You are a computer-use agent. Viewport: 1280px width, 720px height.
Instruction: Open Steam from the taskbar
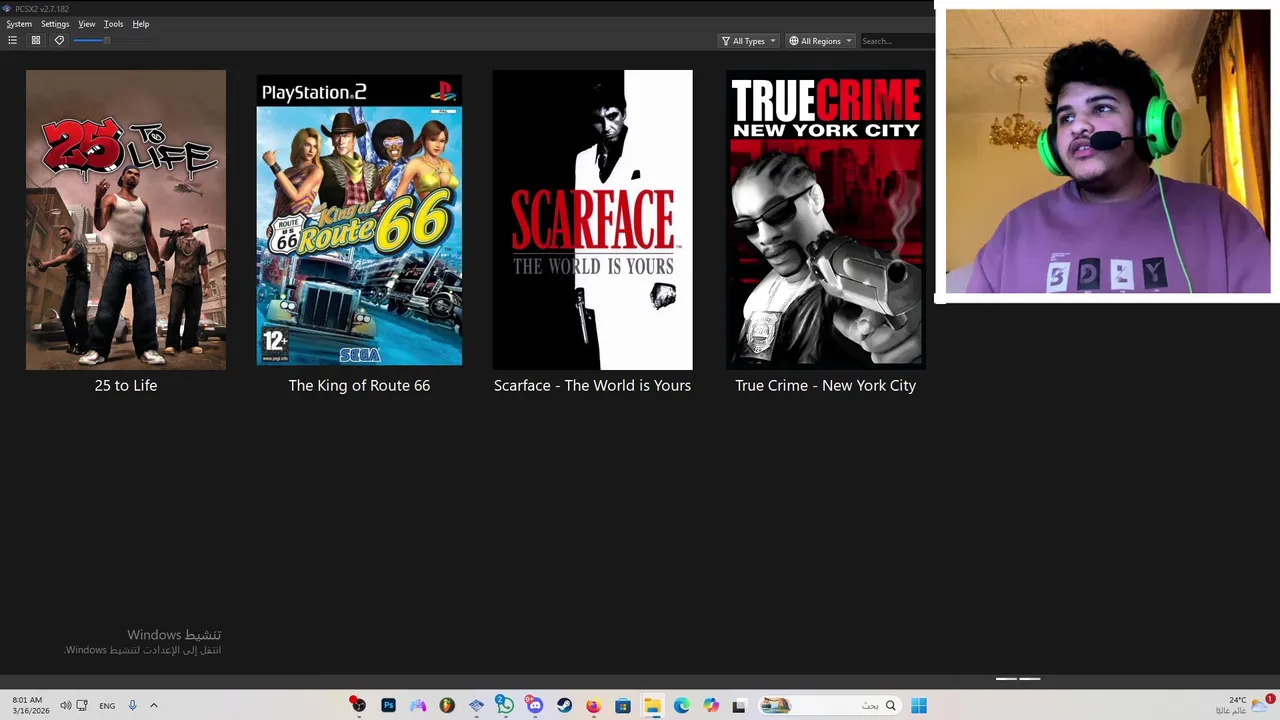(x=564, y=706)
